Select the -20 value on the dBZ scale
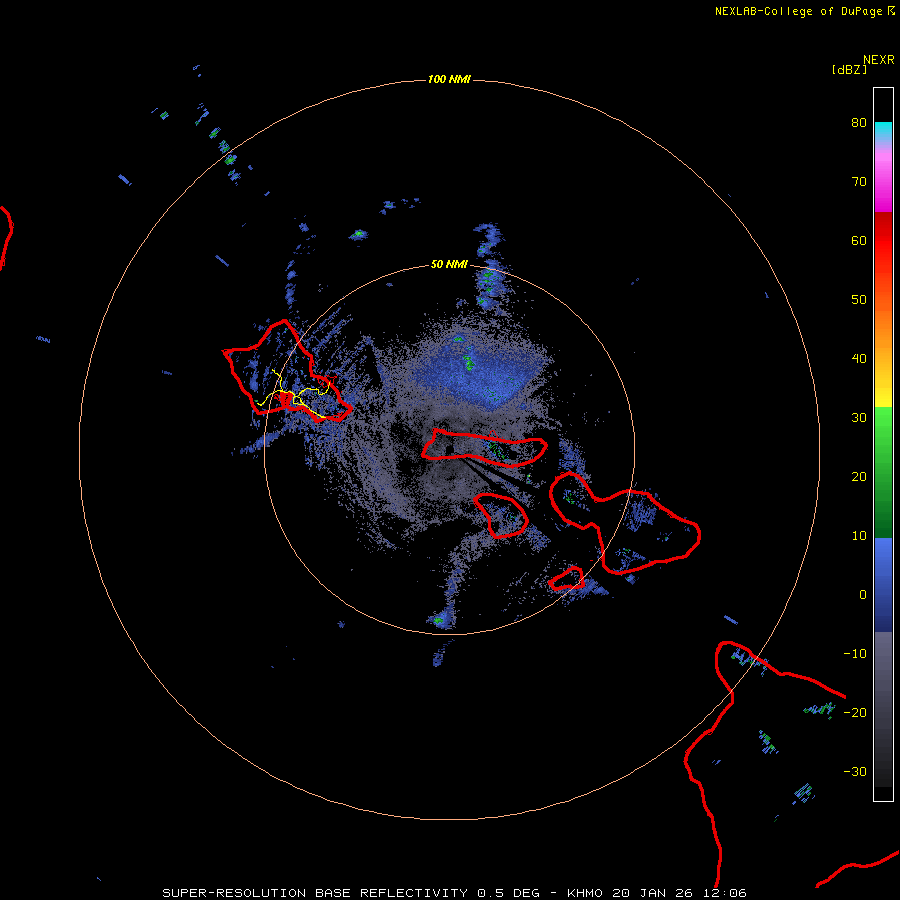This screenshot has width=900, height=900. pos(855,712)
